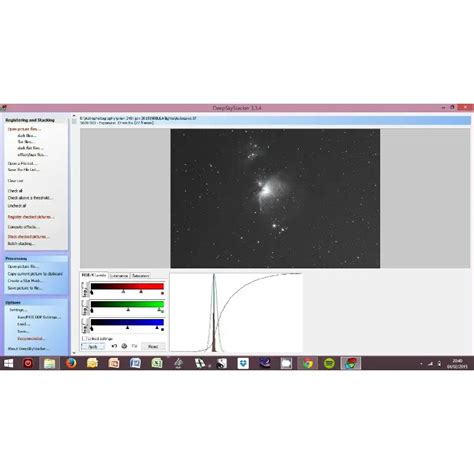Switch to the Saturation tab
Viewport: 474px width, 474px height.
(140, 276)
